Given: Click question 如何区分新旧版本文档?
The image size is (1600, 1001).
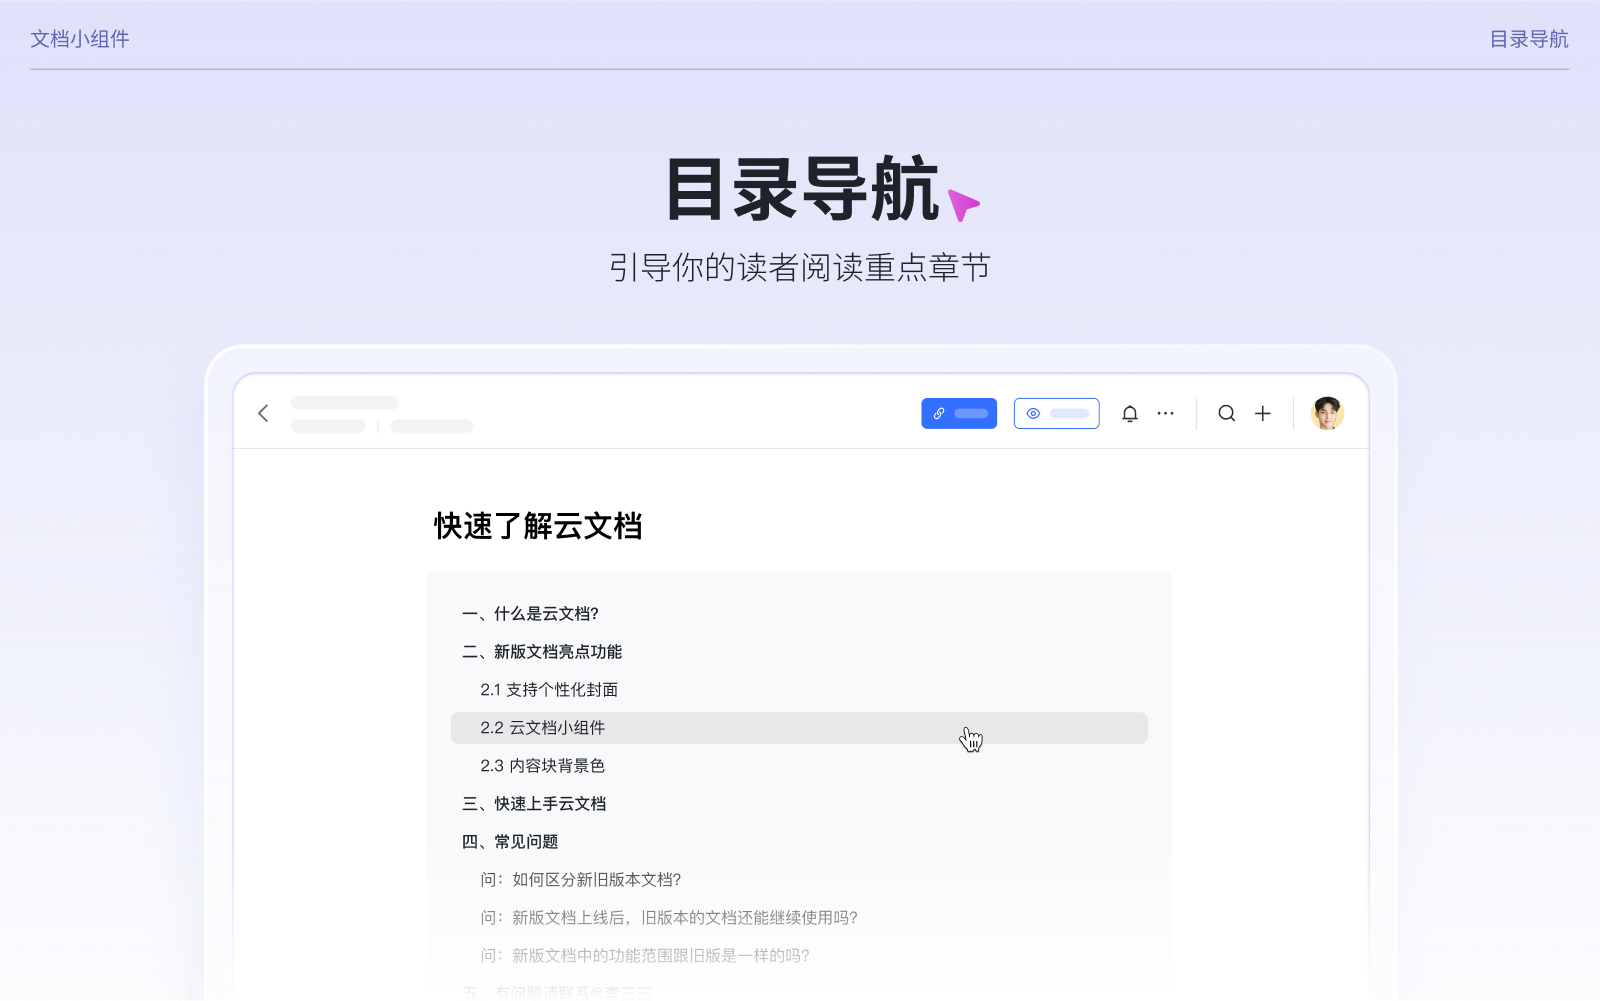Looking at the screenshot, I should [581, 880].
